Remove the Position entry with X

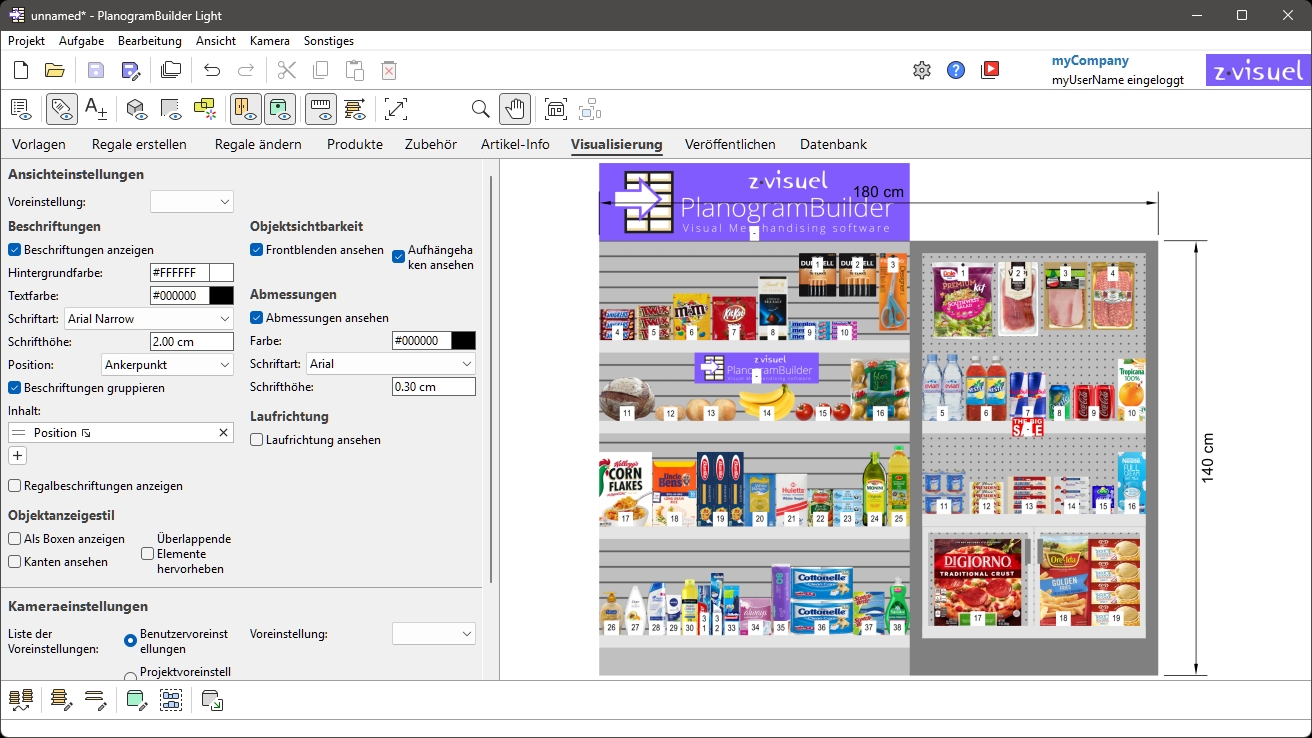224,433
